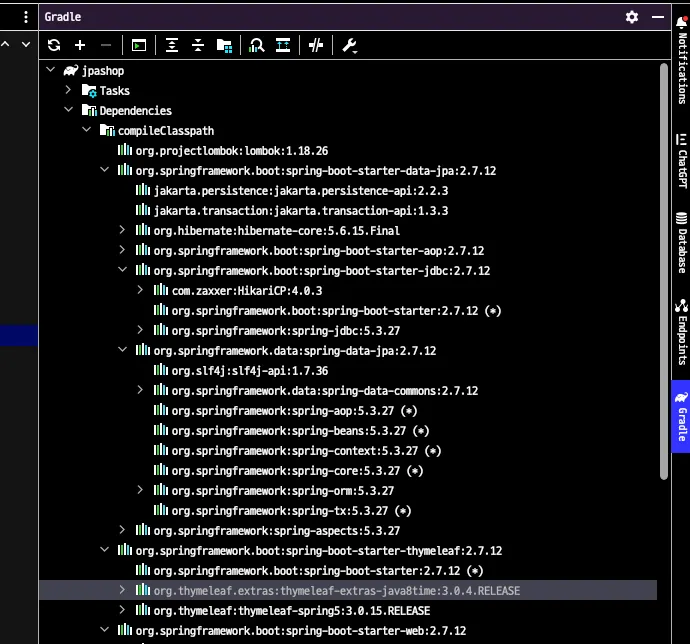Click the Expand All toolbar icon
Viewport: 690px width, 644px height.
pos(172,45)
